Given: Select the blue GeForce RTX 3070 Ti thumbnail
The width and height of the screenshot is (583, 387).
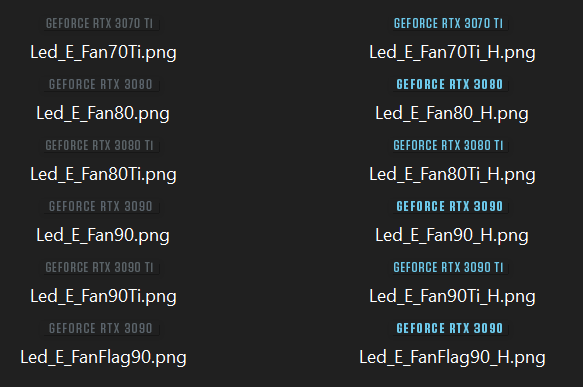Looking at the screenshot, I should (448, 23).
